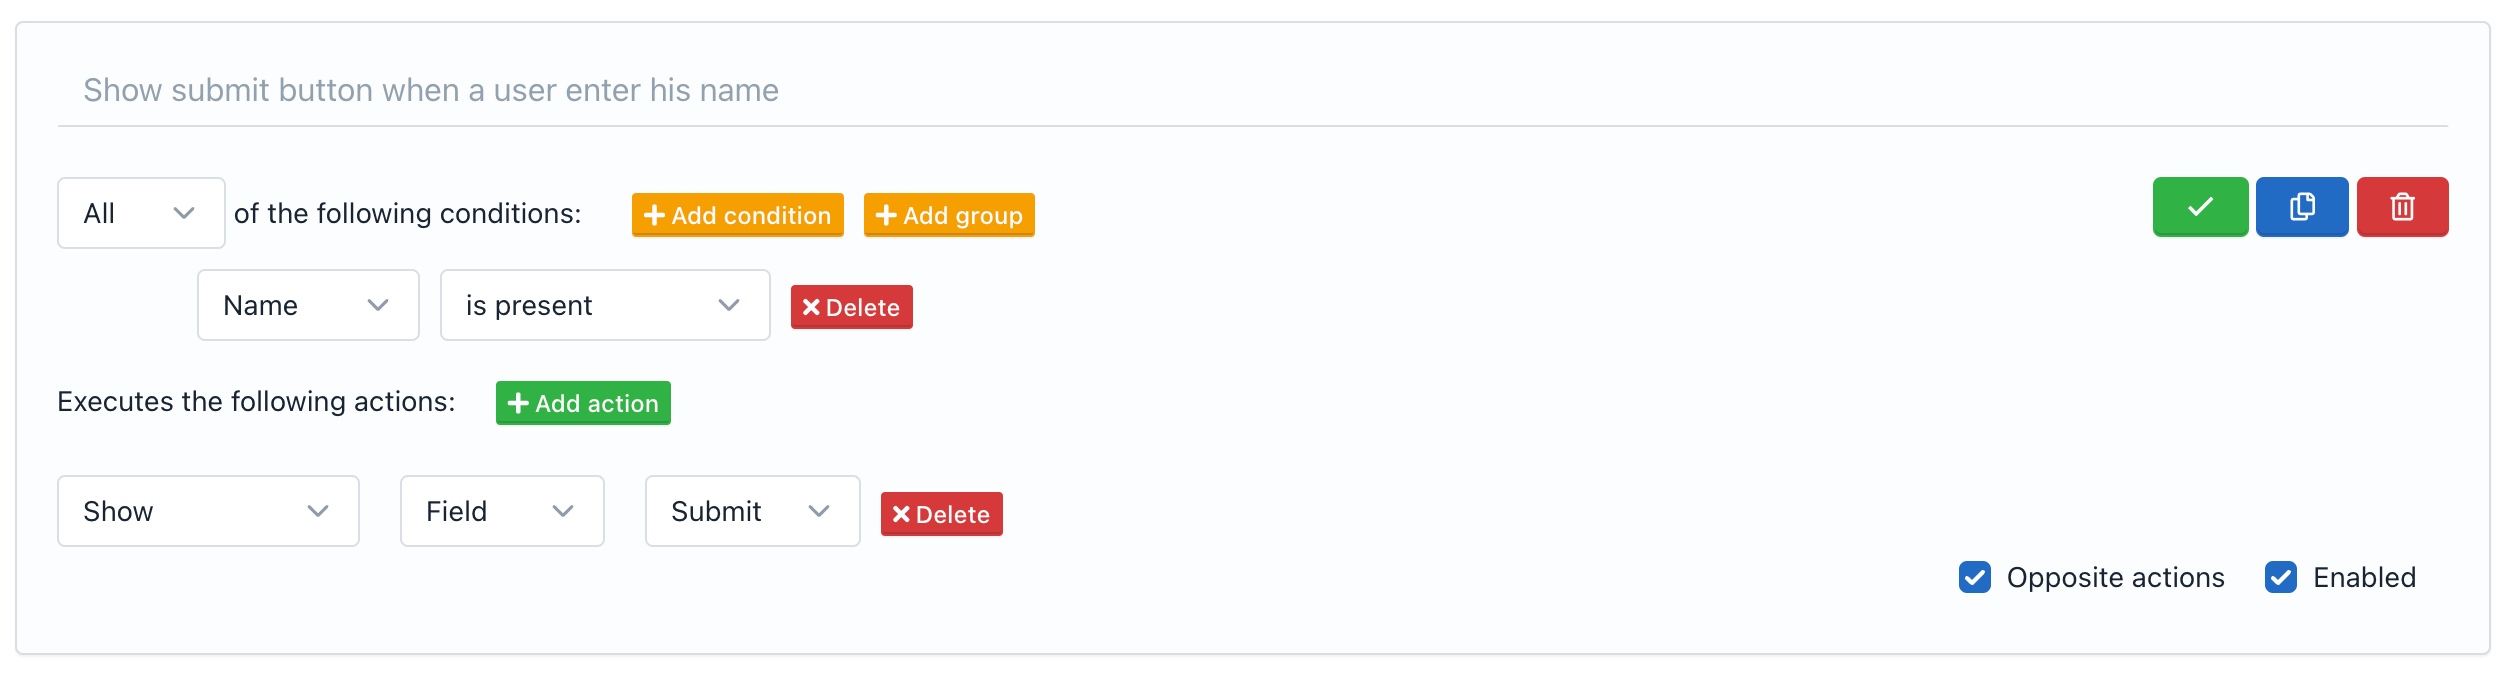
Task: Click the X icon of condition Delete
Action: click(811, 307)
